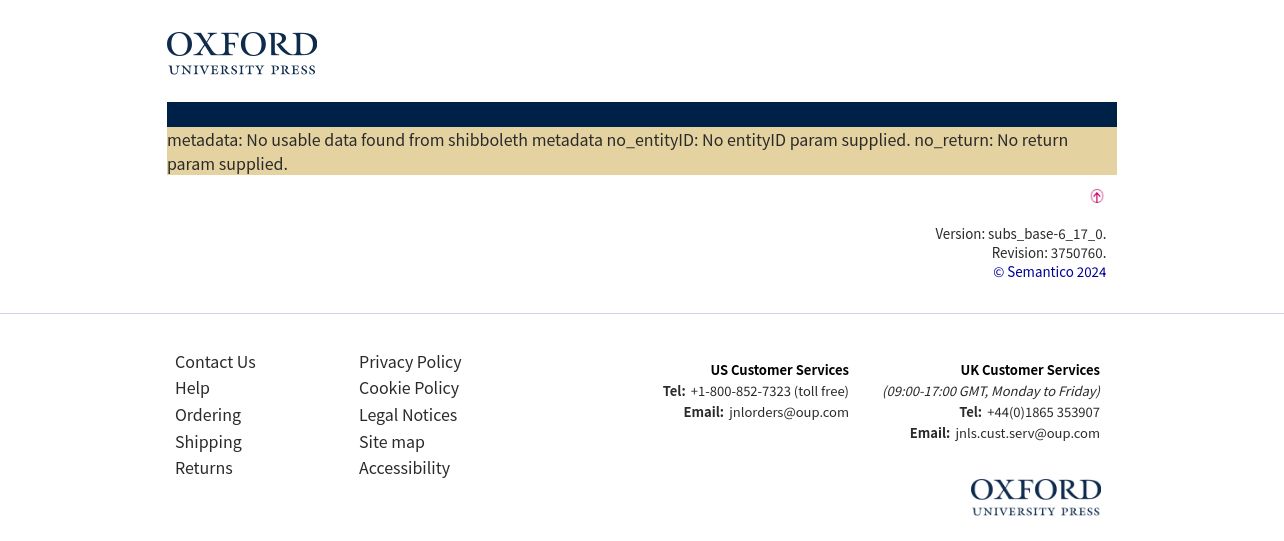Open the Semantico 2024 copyright link
Screen dimensions: 1284x541
[1049, 272]
